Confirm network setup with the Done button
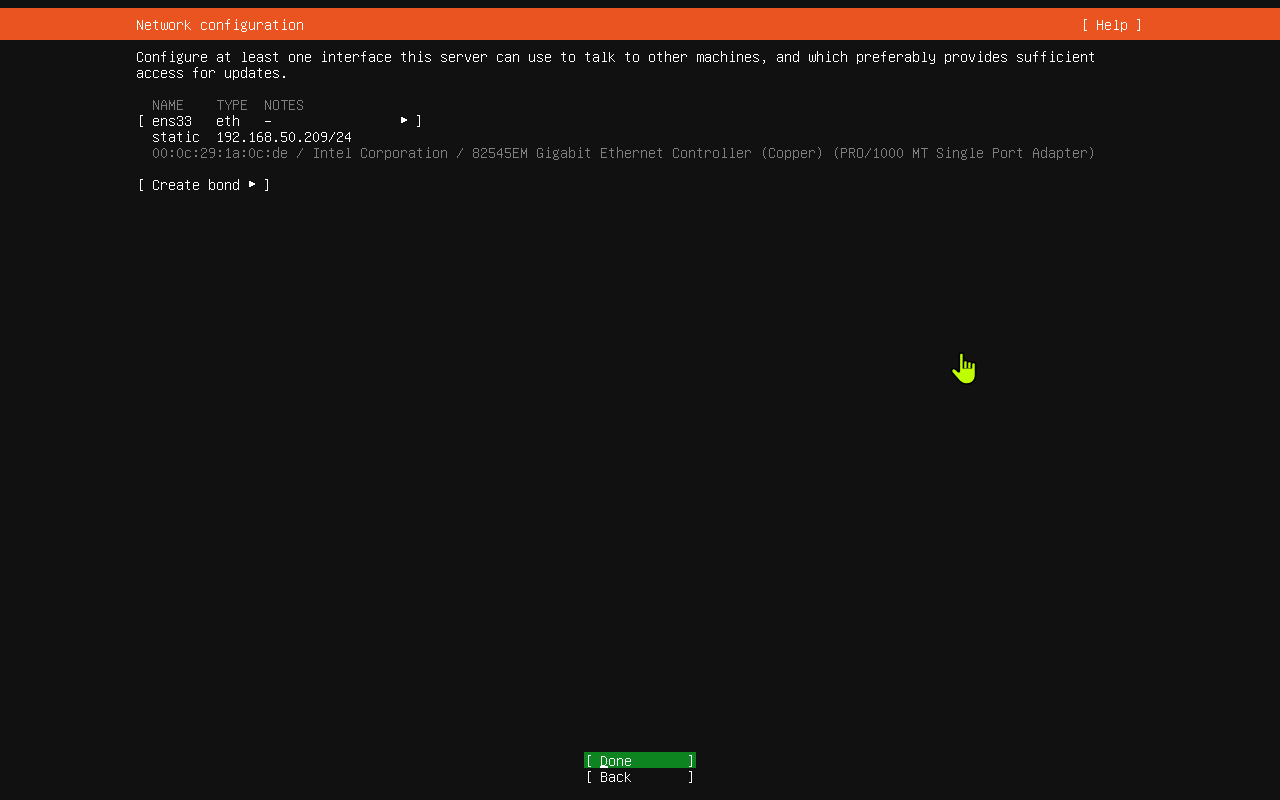 tap(640, 760)
